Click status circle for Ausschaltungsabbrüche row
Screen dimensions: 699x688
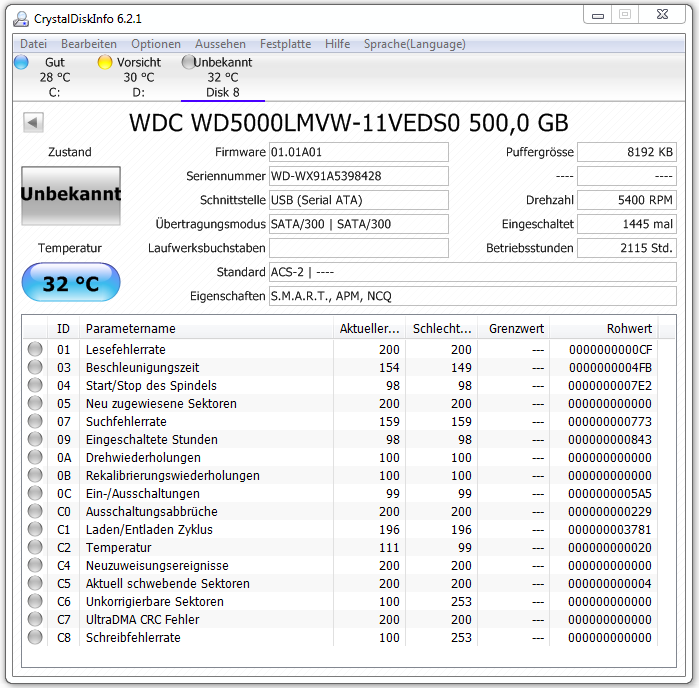[x=35, y=511]
